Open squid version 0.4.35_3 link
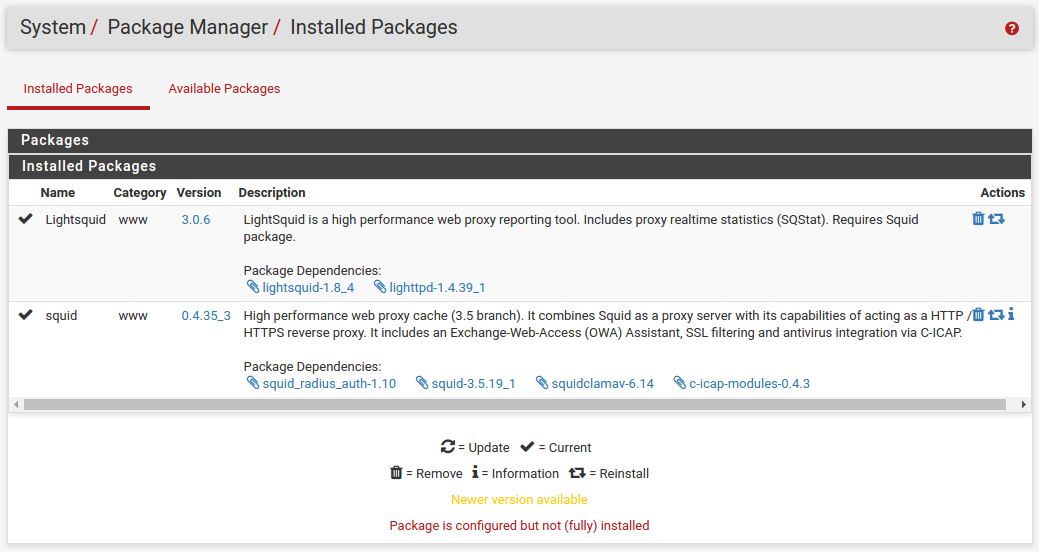Image resolution: width=1039 pixels, height=552 pixels. 206,315
